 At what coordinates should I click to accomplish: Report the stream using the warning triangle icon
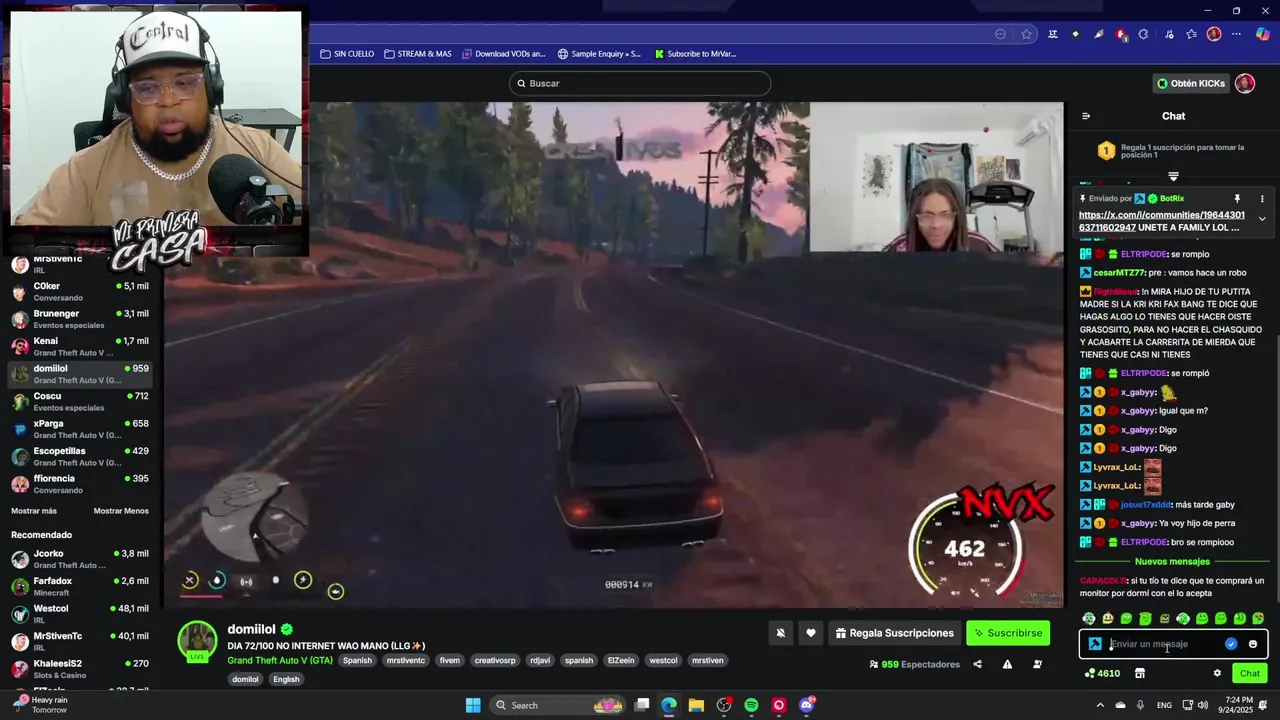1007,664
